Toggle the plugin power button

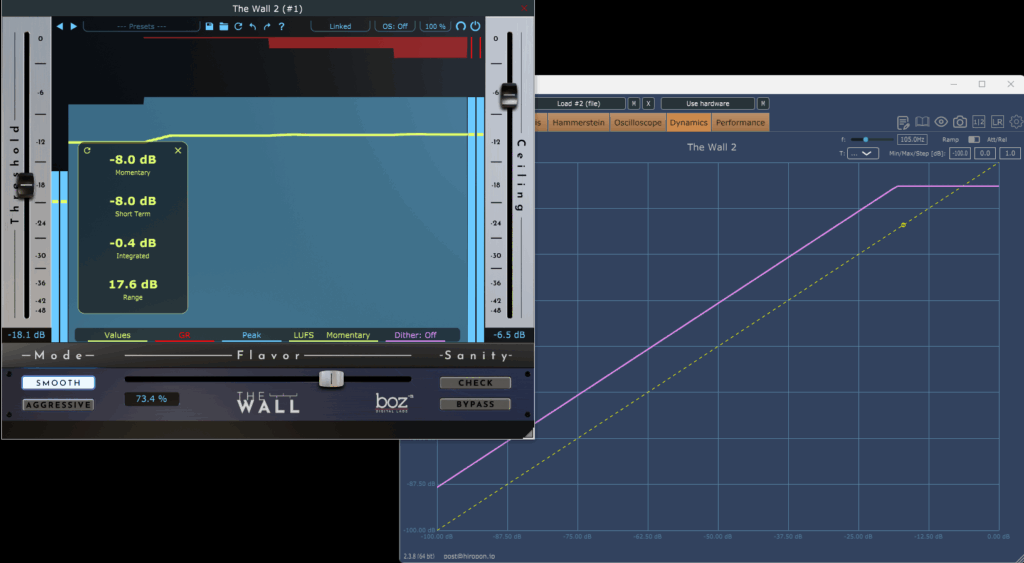point(475,26)
